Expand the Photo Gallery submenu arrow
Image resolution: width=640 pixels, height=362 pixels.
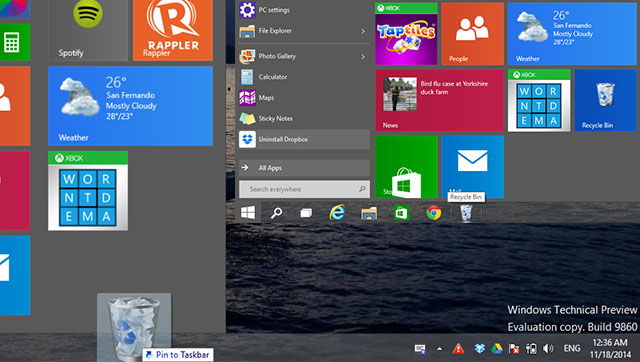[363, 57]
